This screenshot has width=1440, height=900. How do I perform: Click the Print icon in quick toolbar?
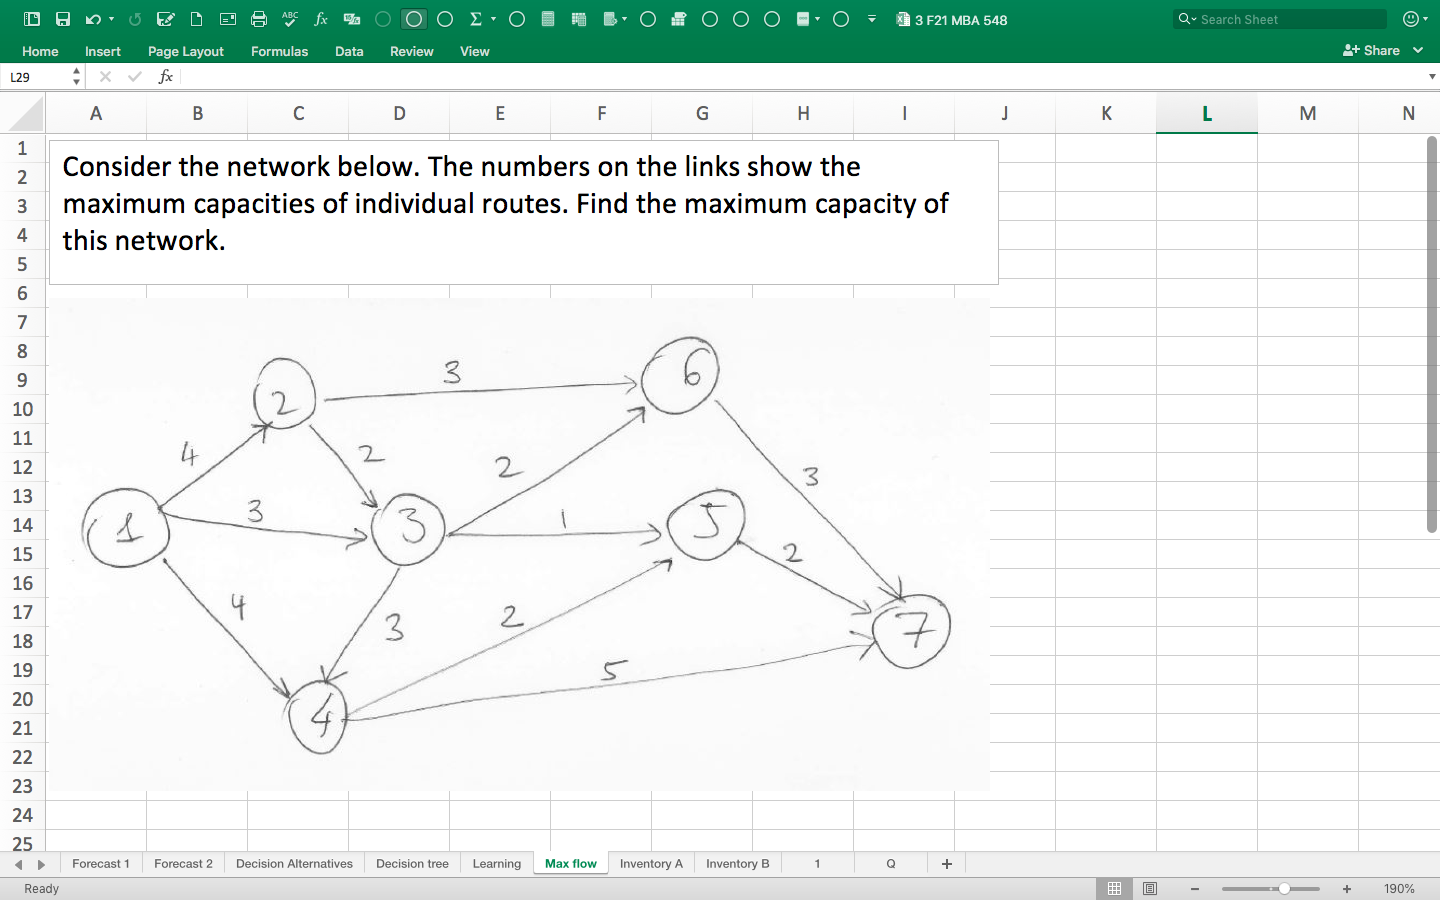click(259, 19)
